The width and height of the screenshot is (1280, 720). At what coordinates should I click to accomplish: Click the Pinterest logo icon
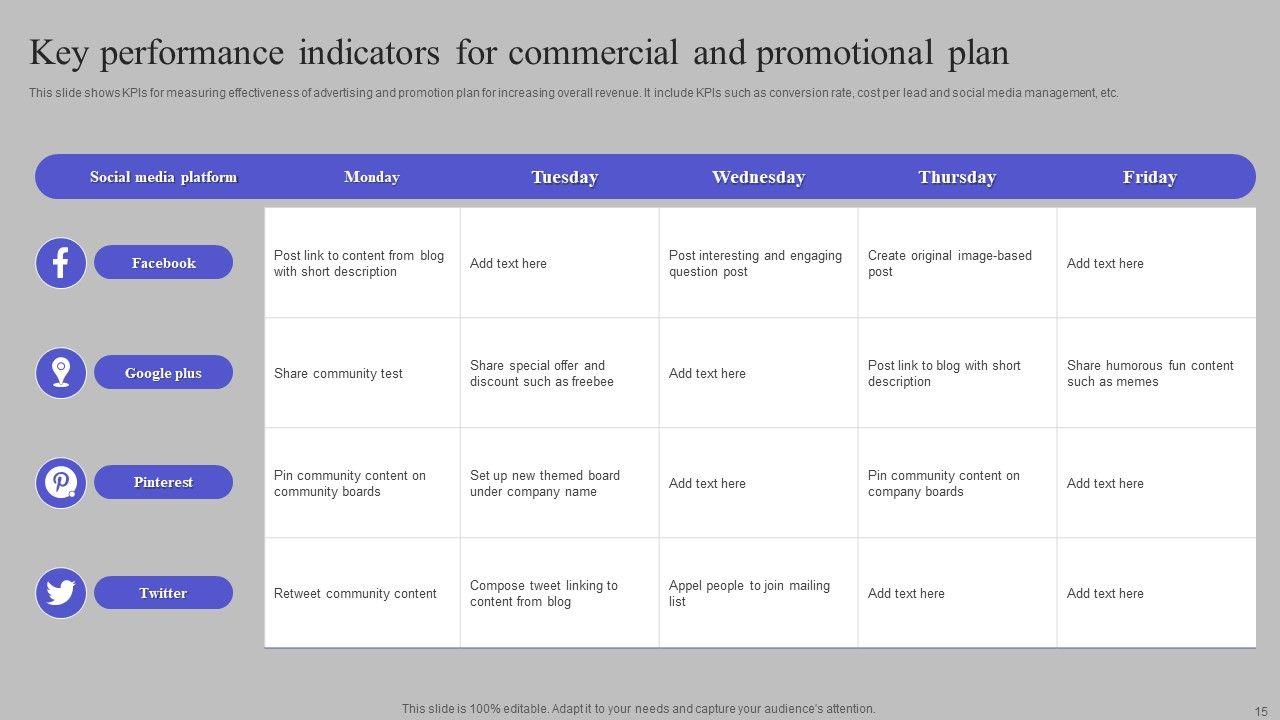point(61,483)
